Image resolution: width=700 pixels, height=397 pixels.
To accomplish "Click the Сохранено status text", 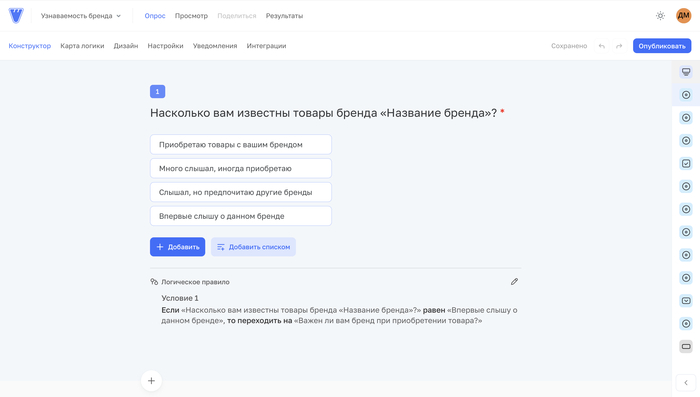I will point(569,46).
